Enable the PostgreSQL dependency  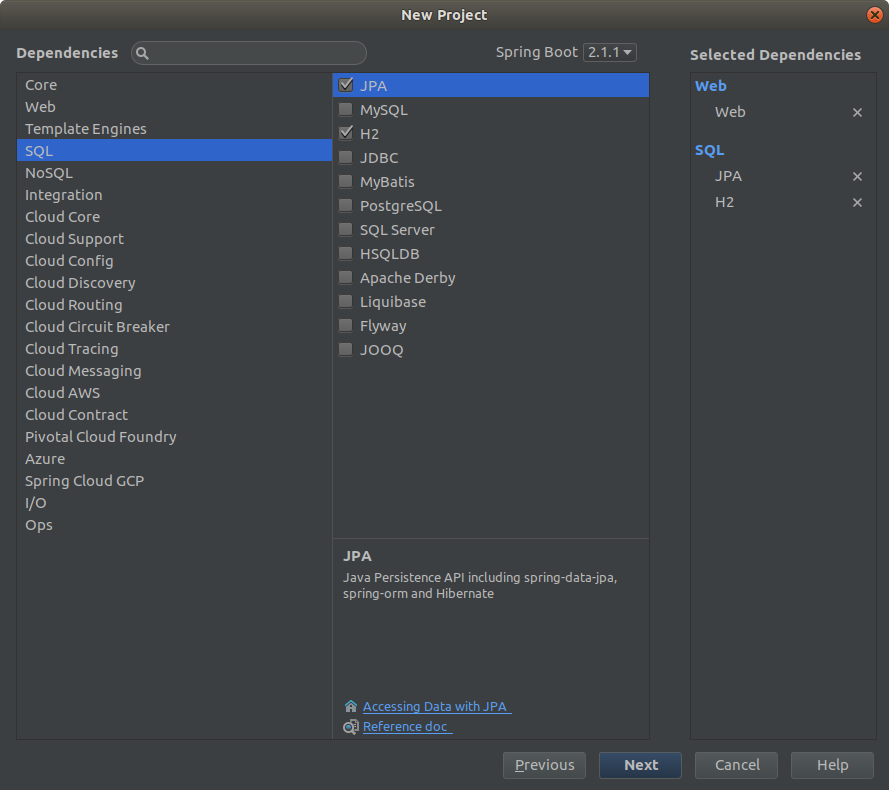344,205
